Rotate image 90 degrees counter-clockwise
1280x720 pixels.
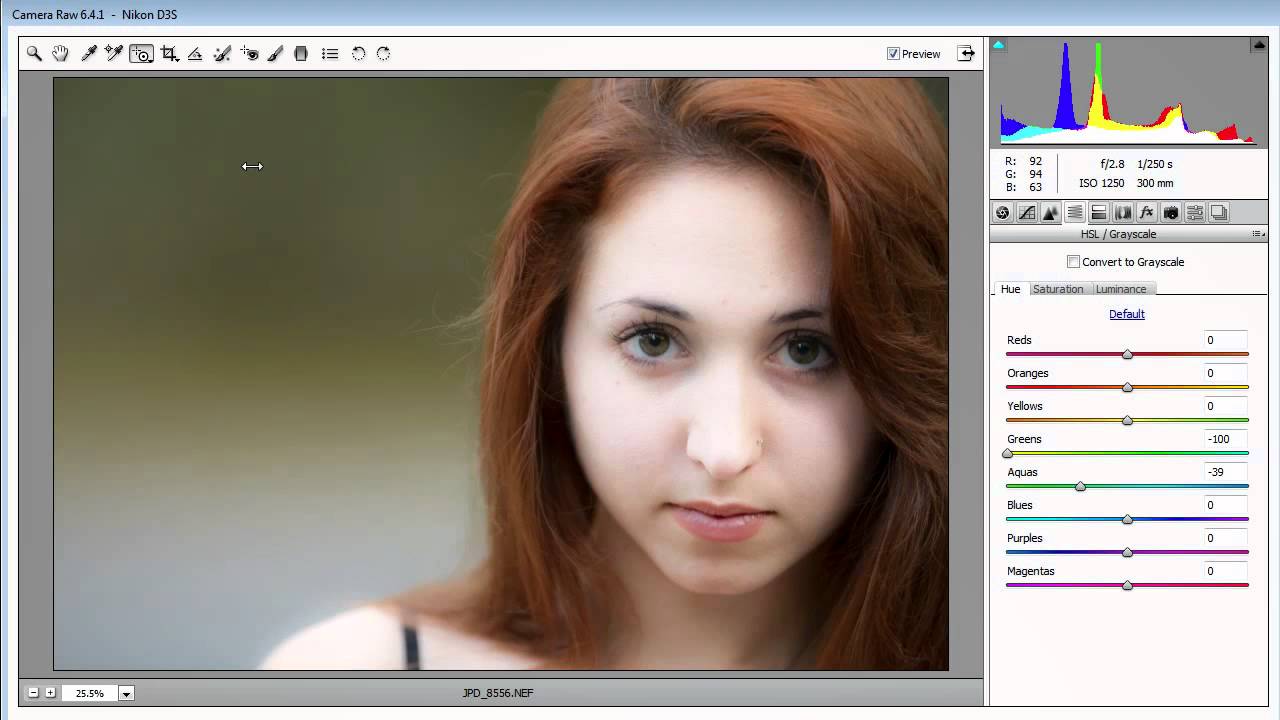pos(358,54)
